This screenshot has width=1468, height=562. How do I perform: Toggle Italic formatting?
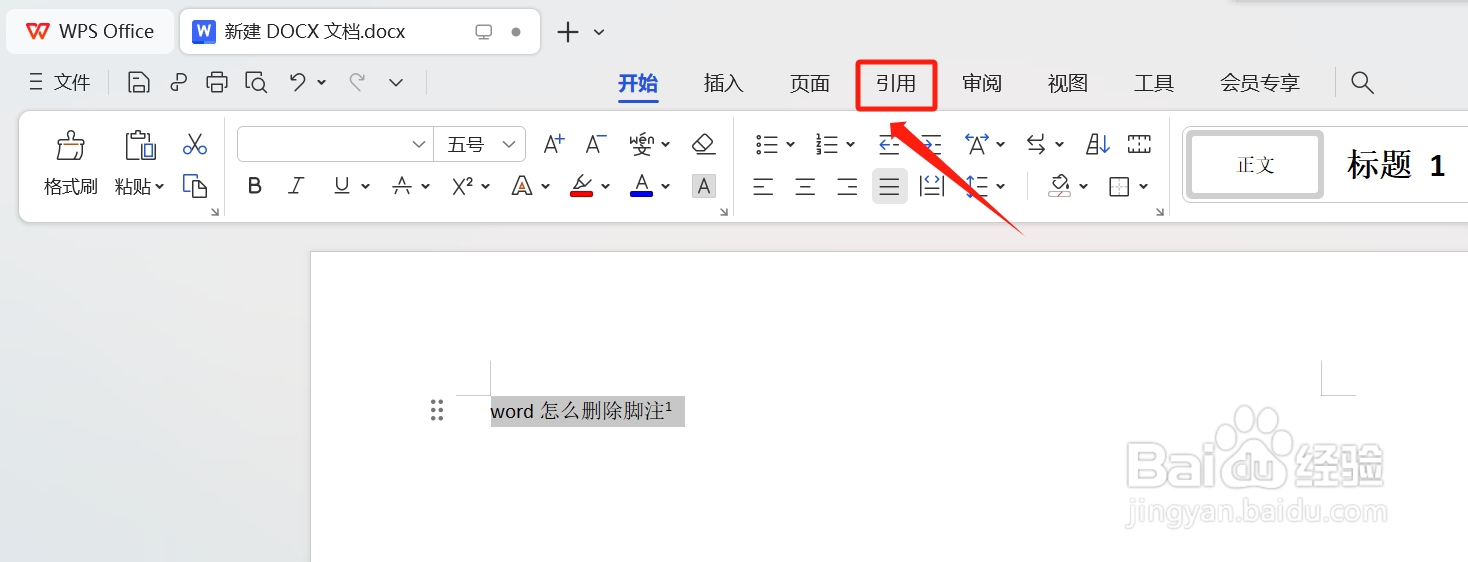(296, 186)
